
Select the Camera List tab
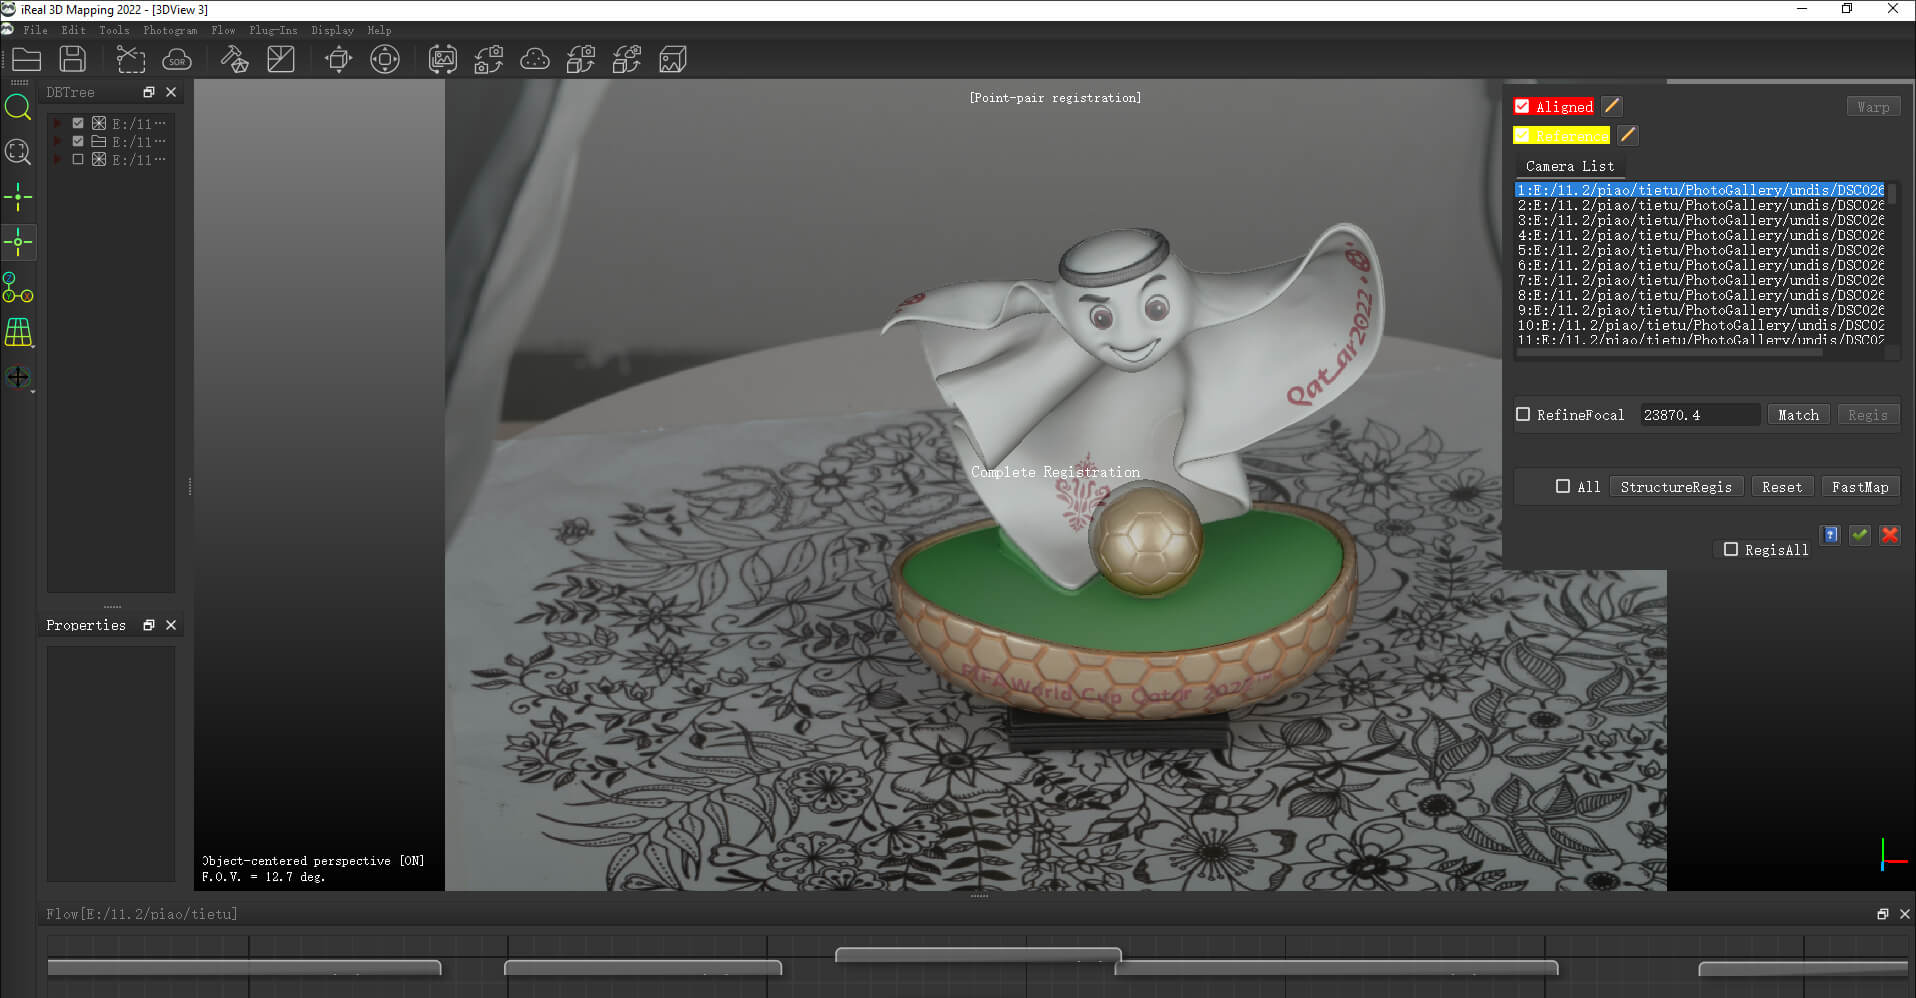coord(1569,166)
